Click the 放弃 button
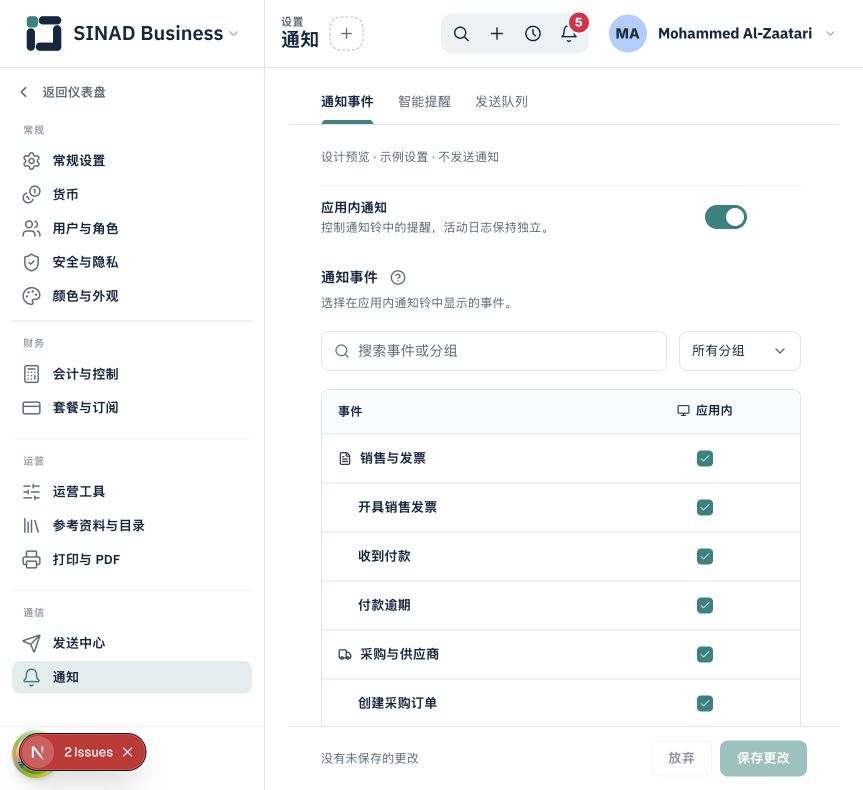This screenshot has height=790, width=863. [681, 758]
